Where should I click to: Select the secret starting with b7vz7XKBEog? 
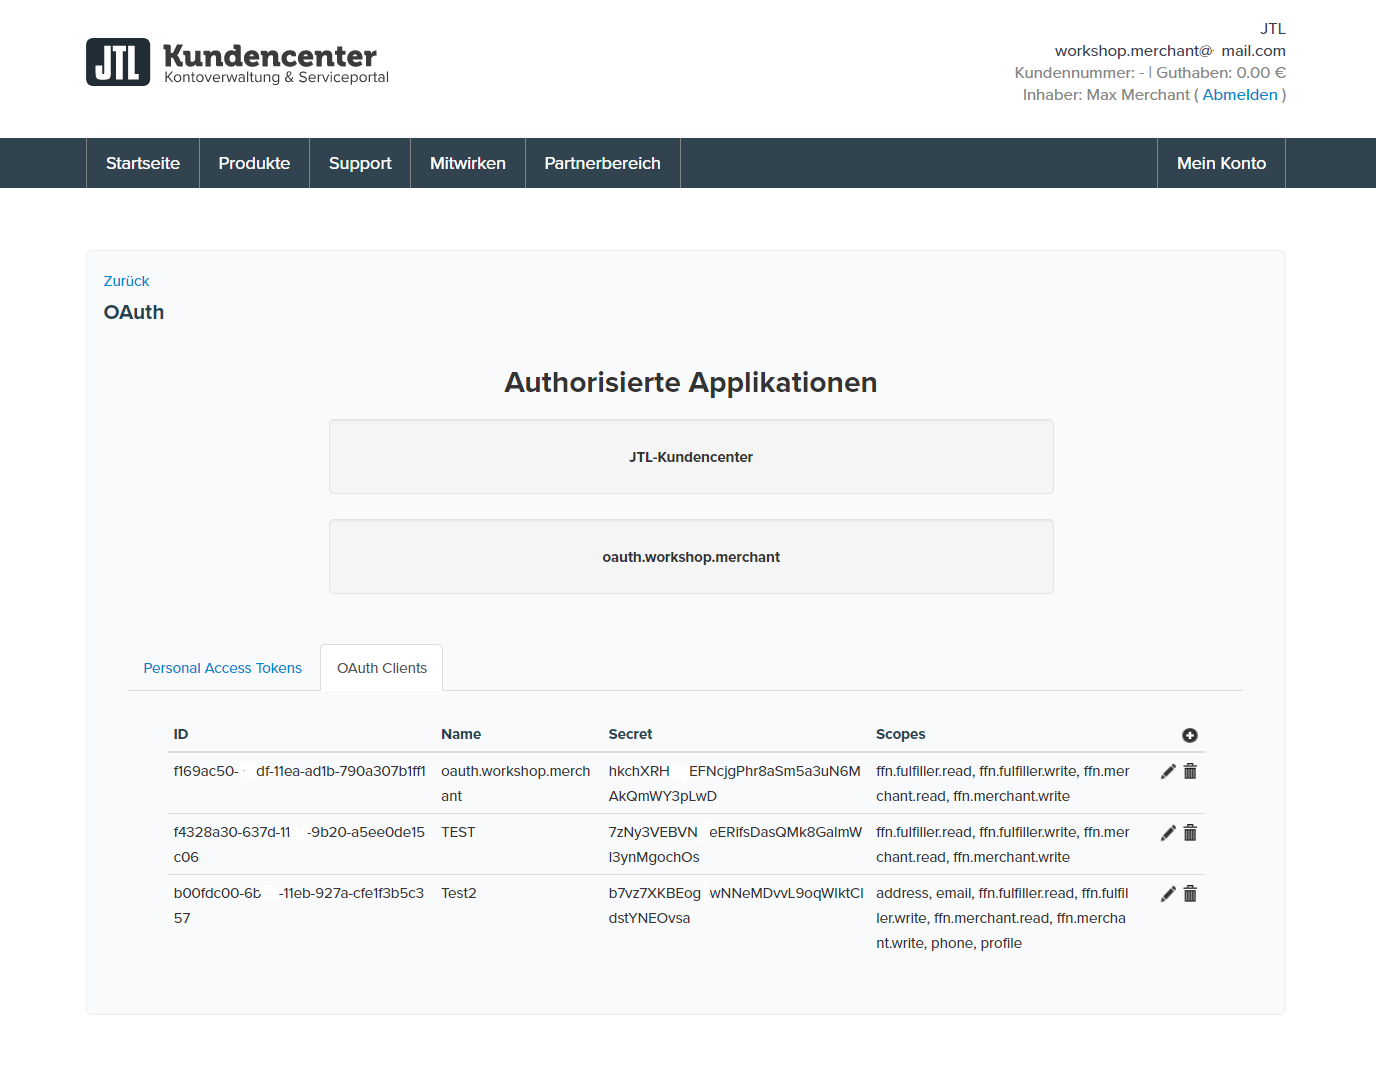736,906
